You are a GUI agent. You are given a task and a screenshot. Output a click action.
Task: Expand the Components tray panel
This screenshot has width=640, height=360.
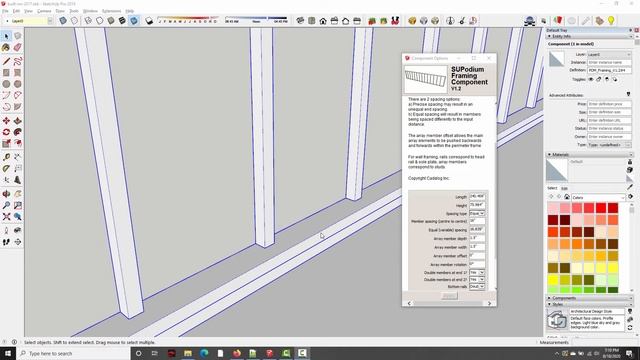589,298
